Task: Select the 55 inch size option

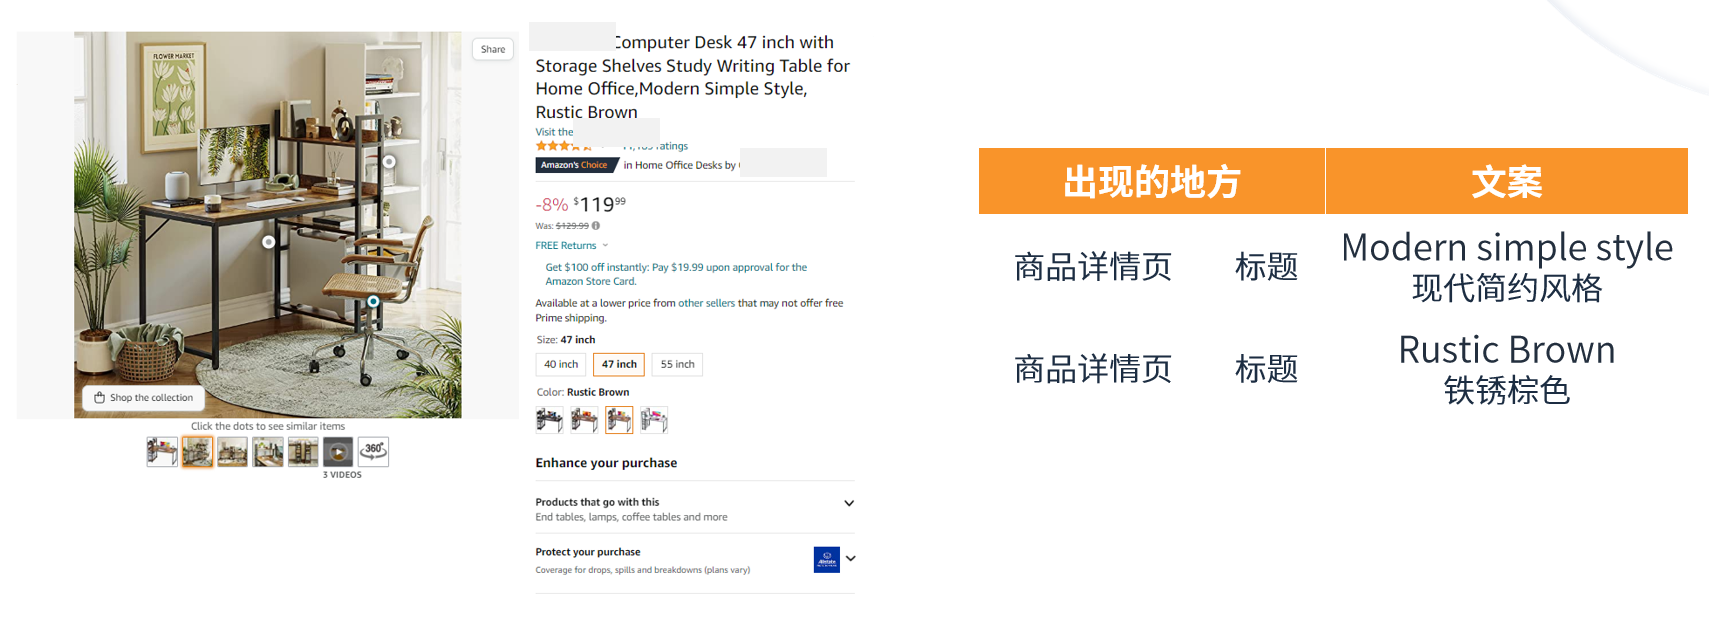Action: tap(677, 364)
